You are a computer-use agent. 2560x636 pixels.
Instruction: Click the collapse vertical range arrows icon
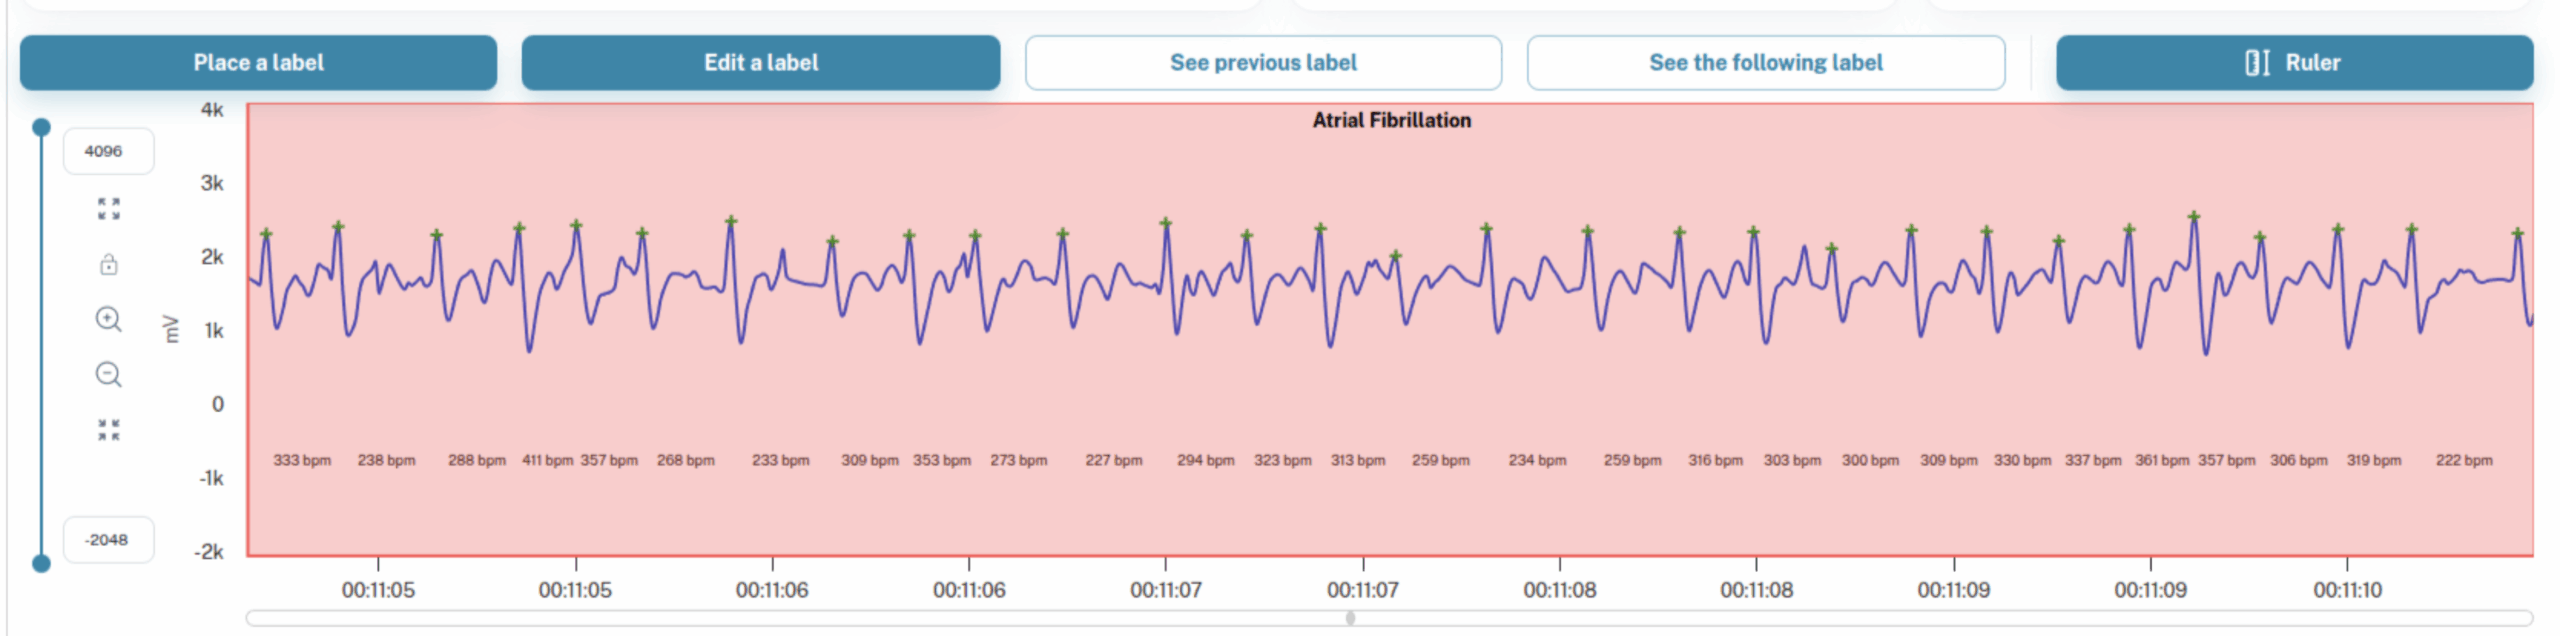(x=109, y=430)
